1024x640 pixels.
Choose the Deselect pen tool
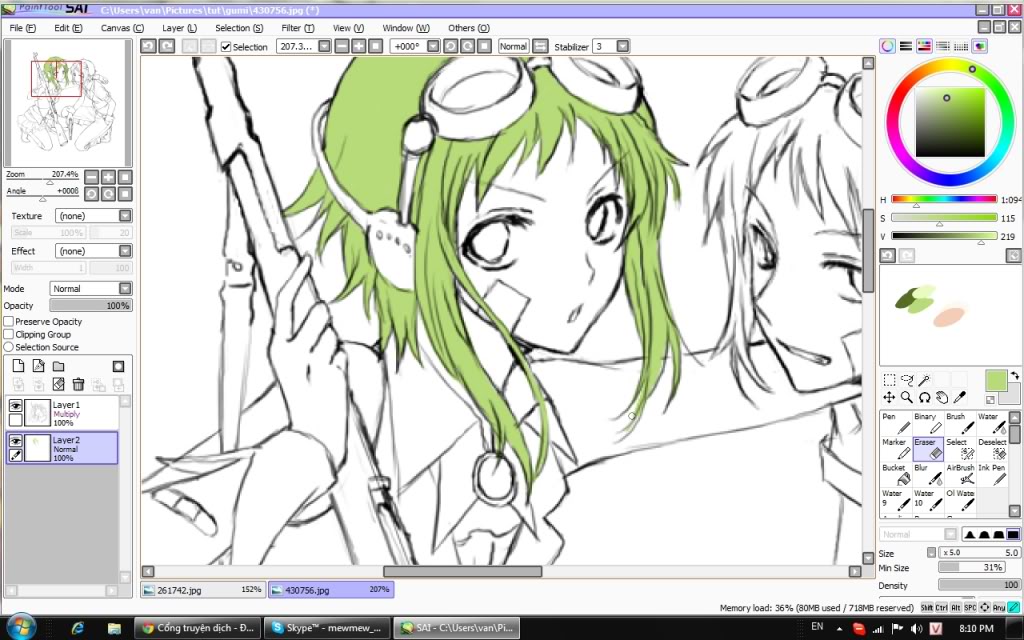point(992,449)
